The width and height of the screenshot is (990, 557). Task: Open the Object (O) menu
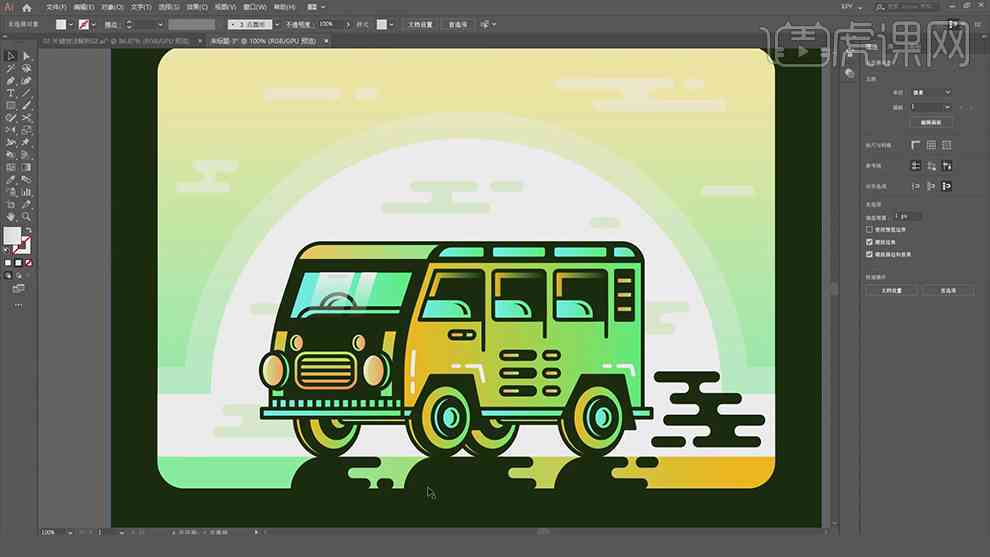112,7
